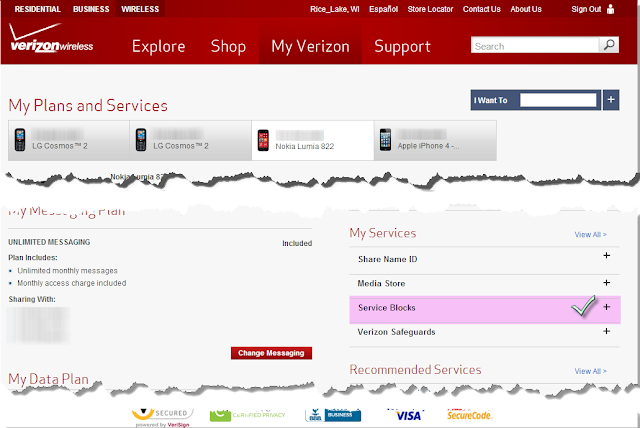Click the Verified by VISA logo
The image size is (640, 428).
click(405, 415)
